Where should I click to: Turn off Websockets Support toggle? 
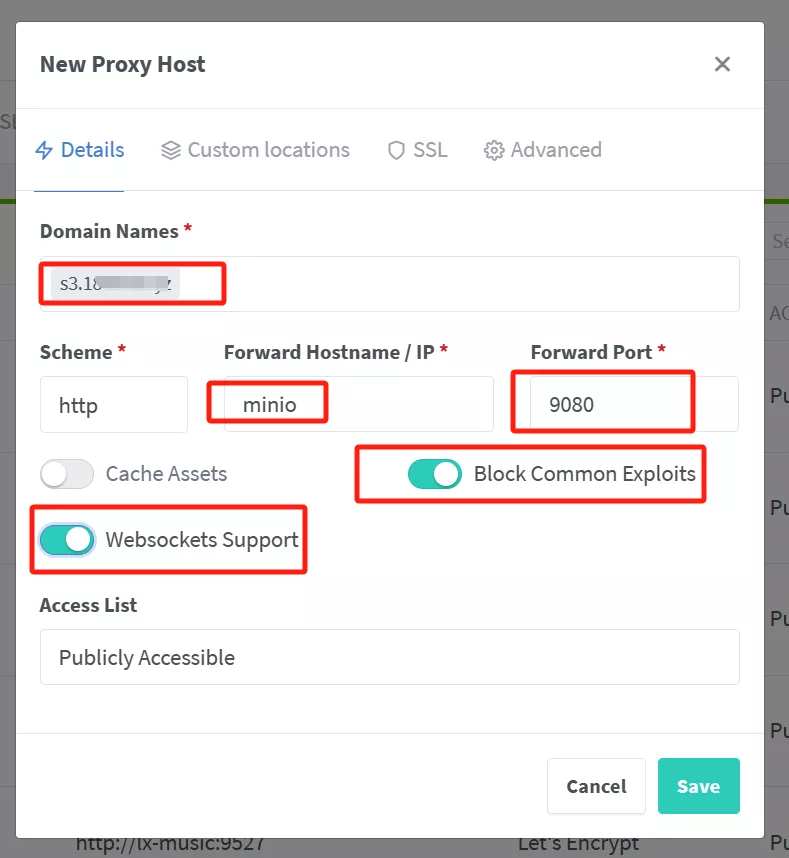click(x=67, y=540)
